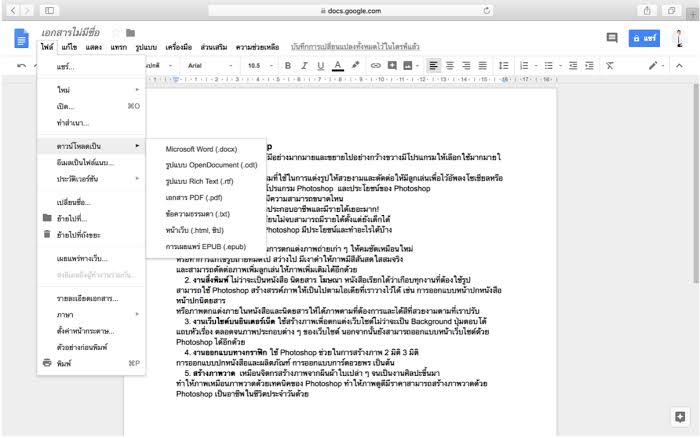Image resolution: width=700 pixels, height=438 pixels.
Task: Click the undo arrow in toolbar
Action: click(x=21, y=66)
